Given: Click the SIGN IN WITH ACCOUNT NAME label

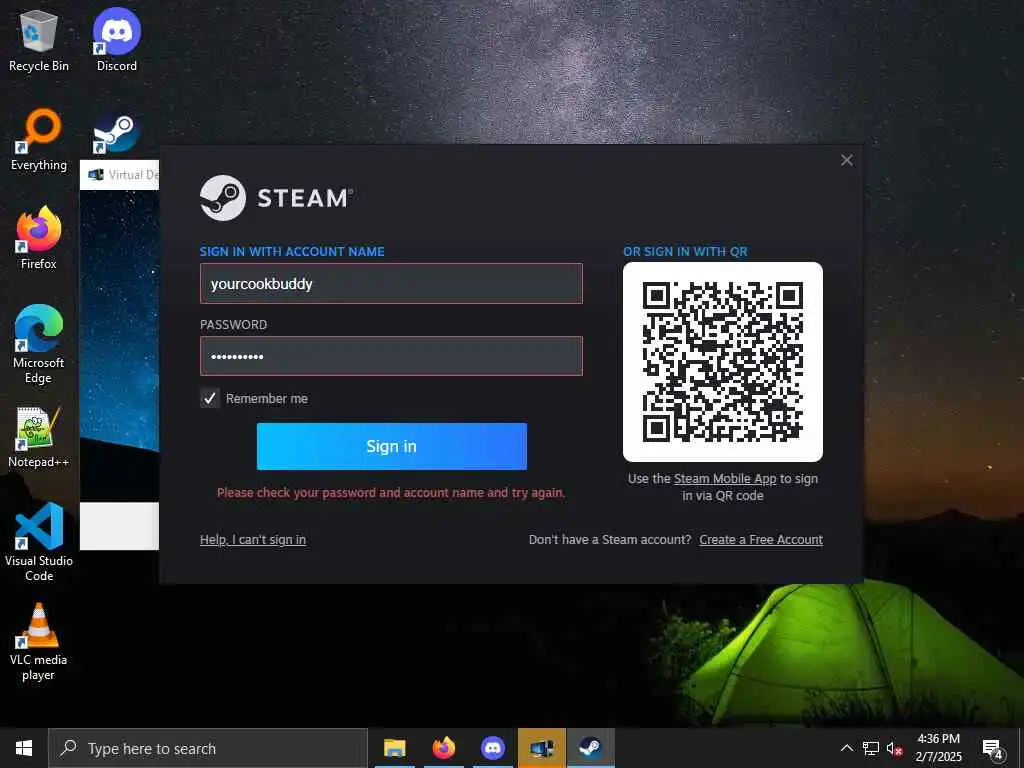Looking at the screenshot, I should [292, 251].
